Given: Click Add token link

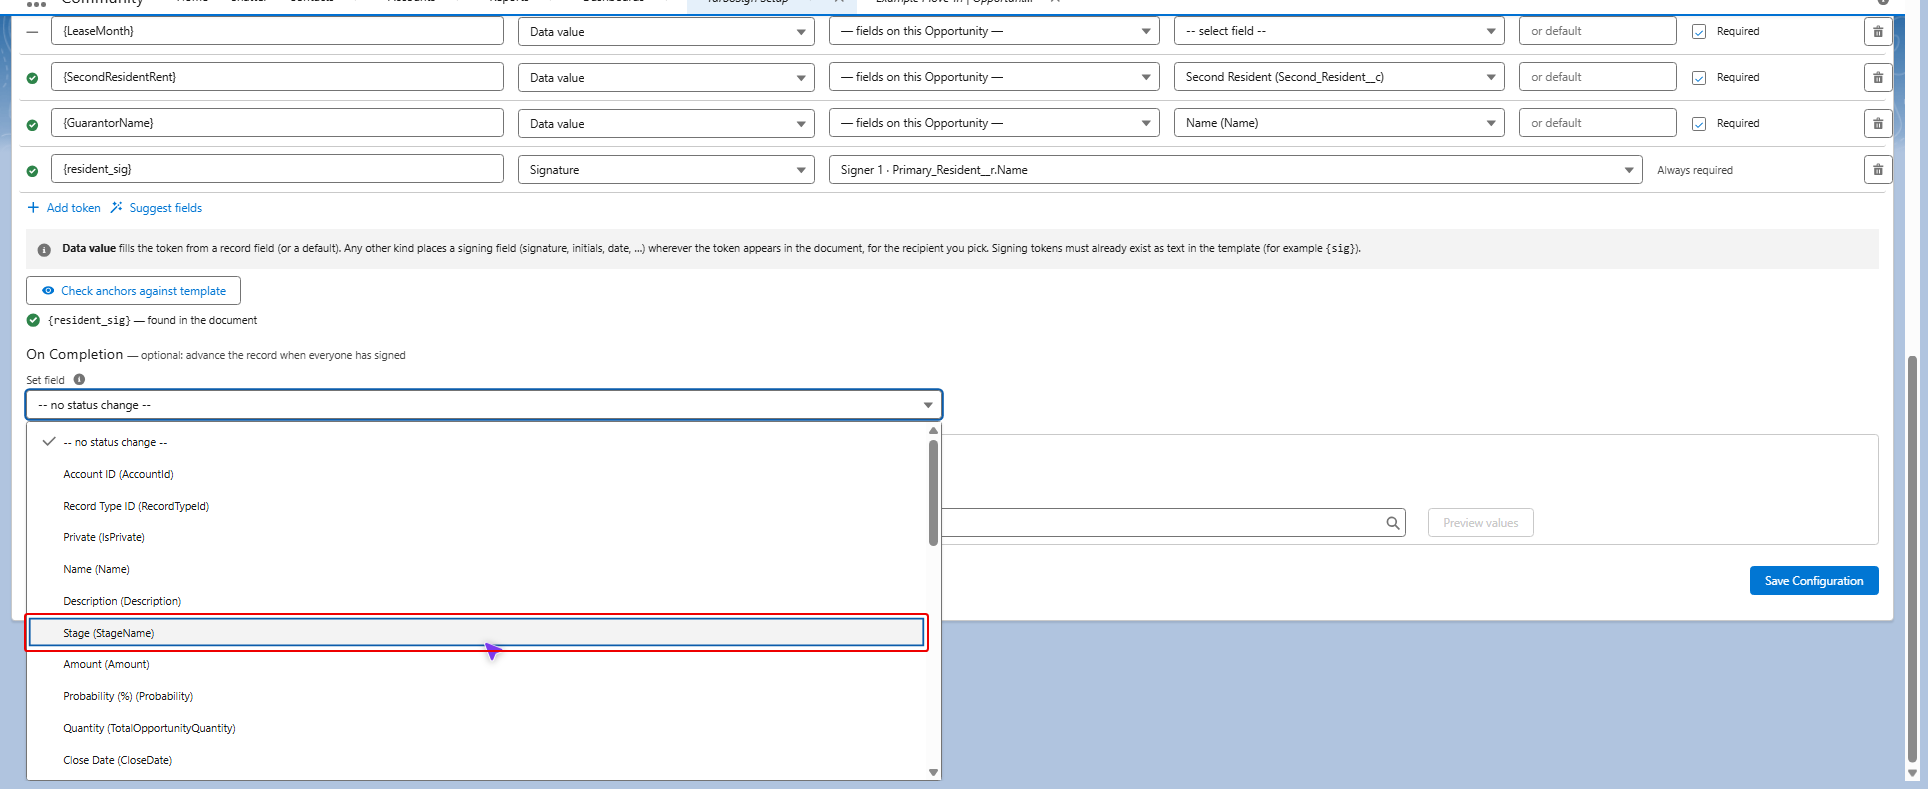Looking at the screenshot, I should pos(64,208).
